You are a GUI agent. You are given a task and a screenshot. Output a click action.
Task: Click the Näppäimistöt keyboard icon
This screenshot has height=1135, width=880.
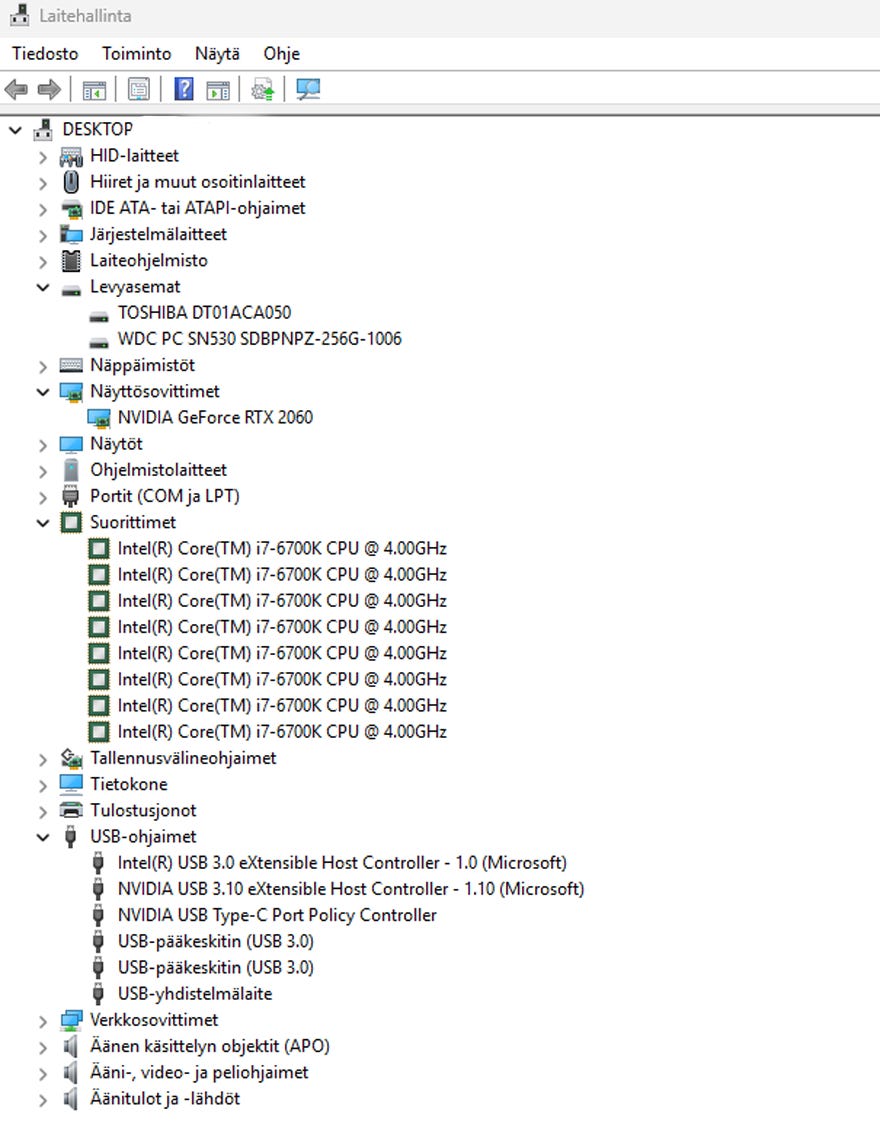[71, 365]
